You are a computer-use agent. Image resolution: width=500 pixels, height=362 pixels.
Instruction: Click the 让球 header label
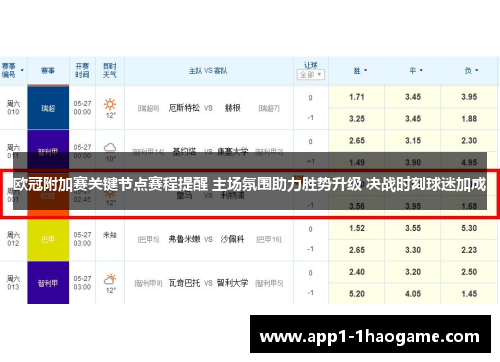[x=310, y=65]
